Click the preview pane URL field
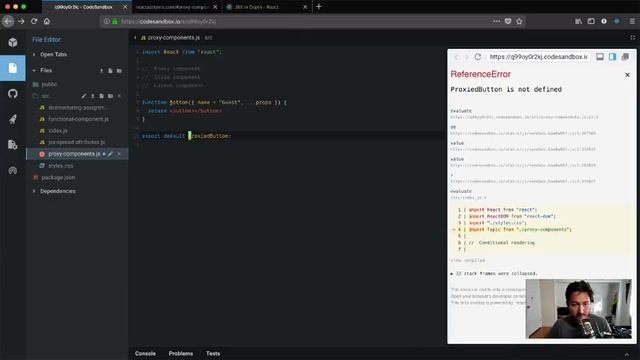640x360 pixels. pos(538,57)
